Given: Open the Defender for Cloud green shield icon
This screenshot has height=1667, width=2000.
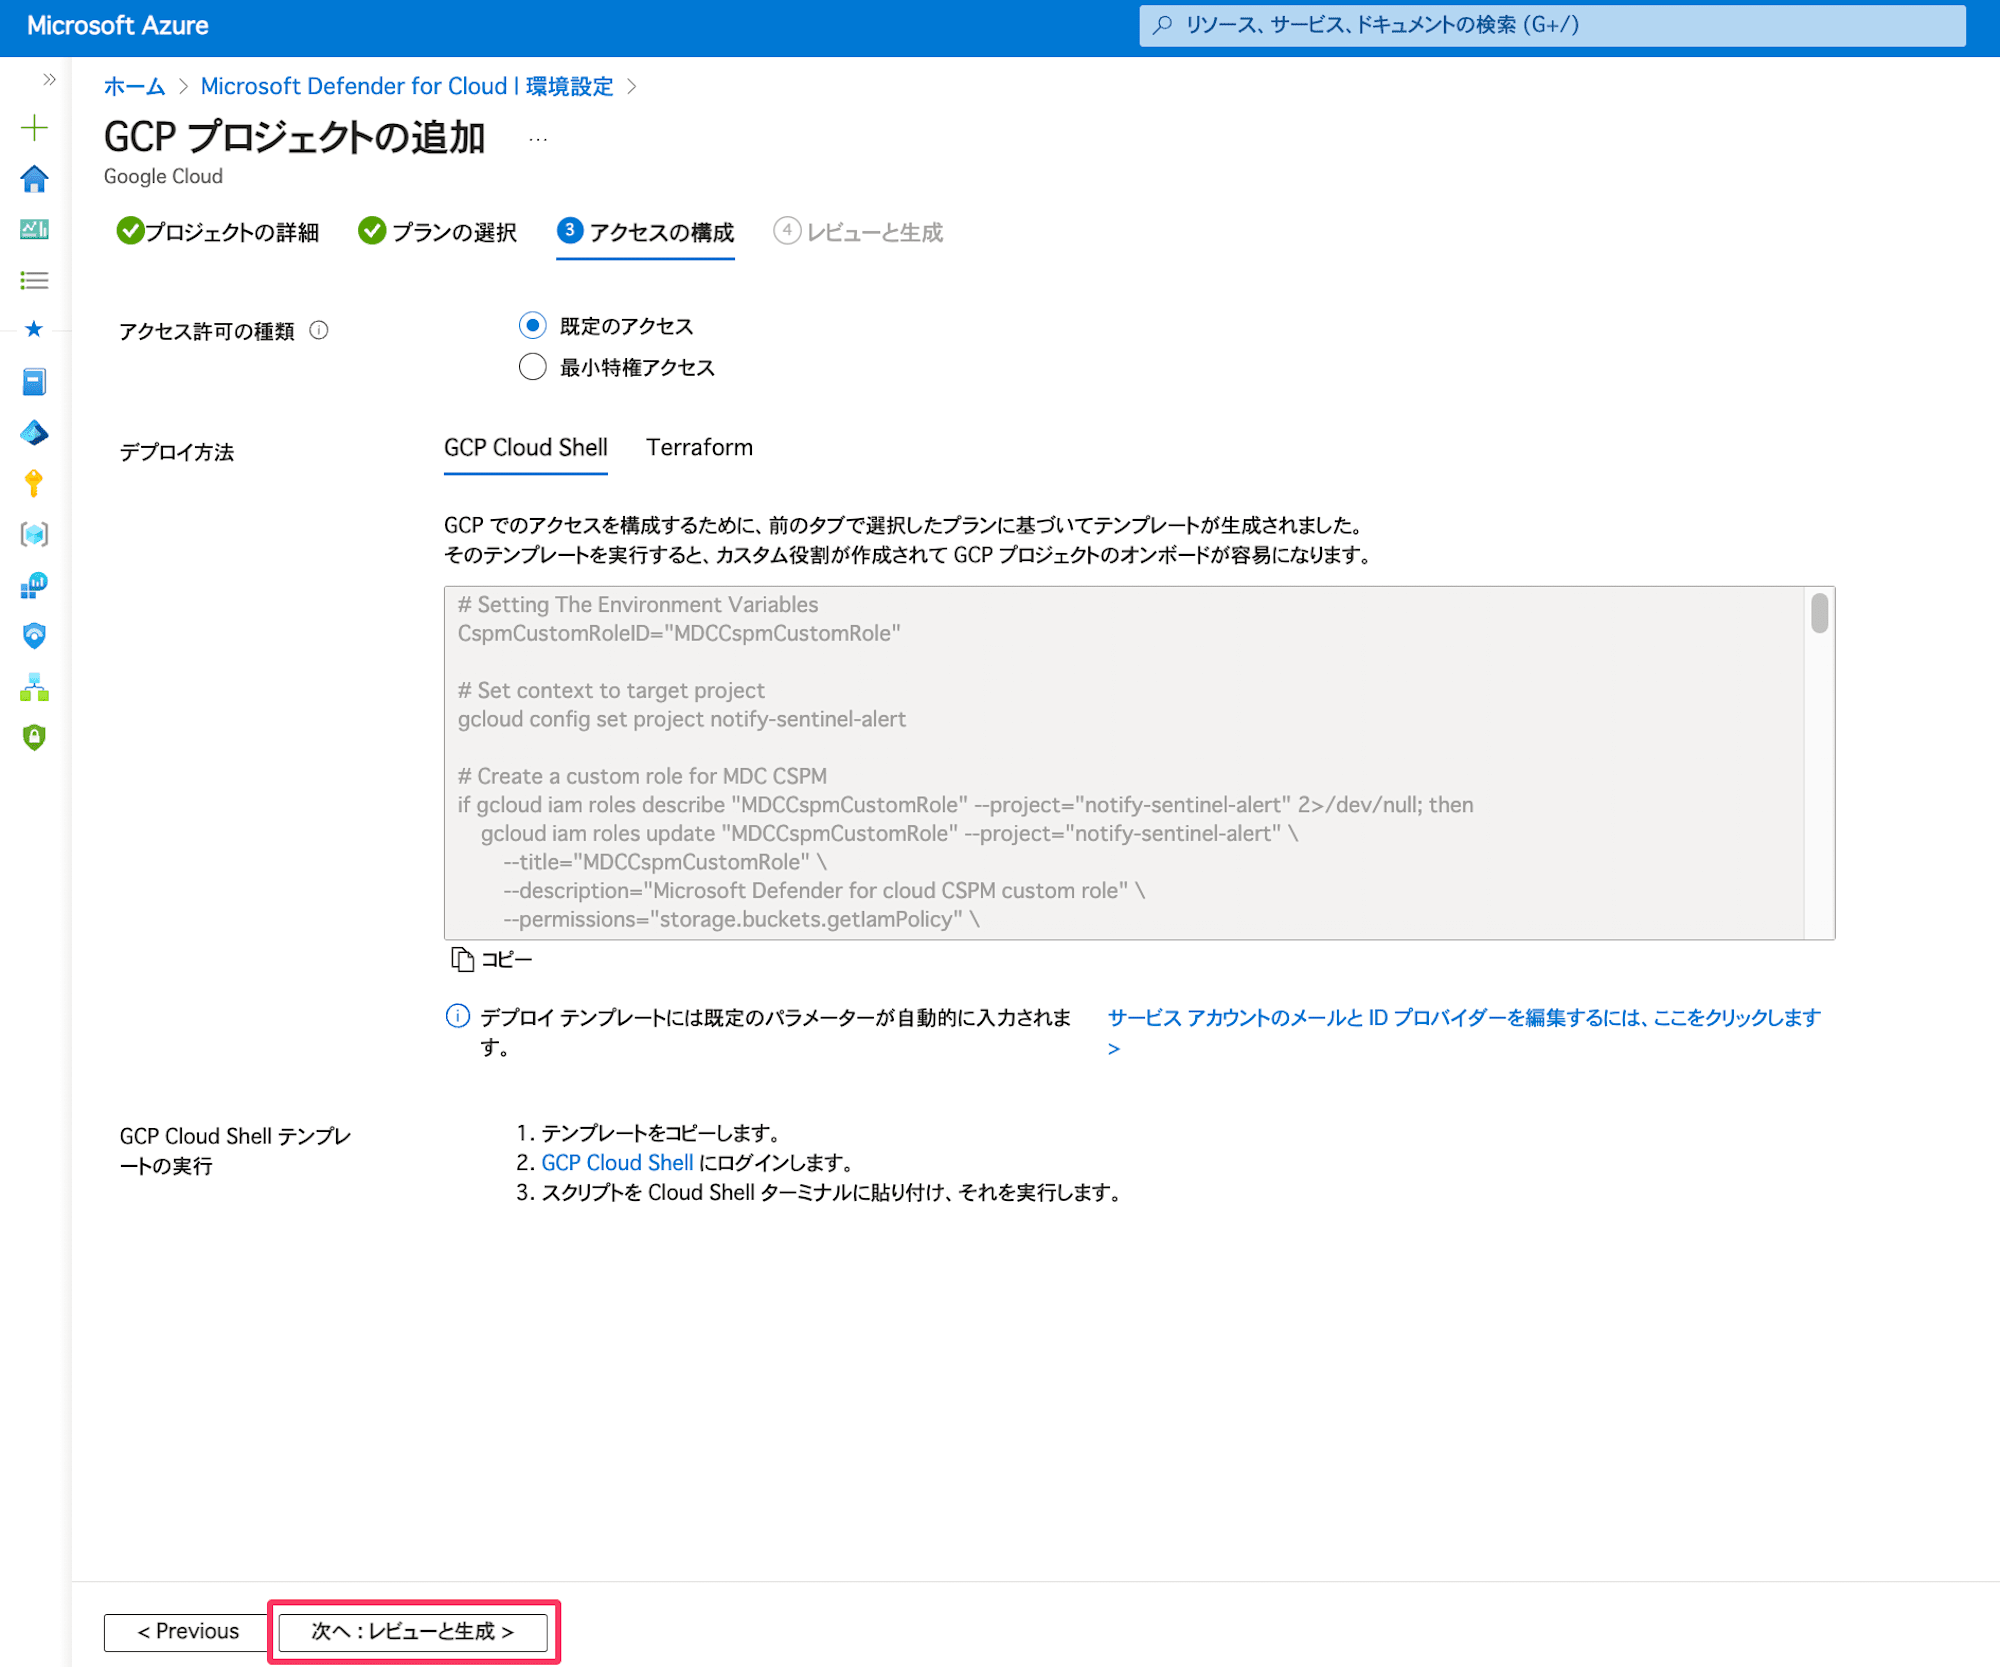Looking at the screenshot, I should tap(34, 737).
